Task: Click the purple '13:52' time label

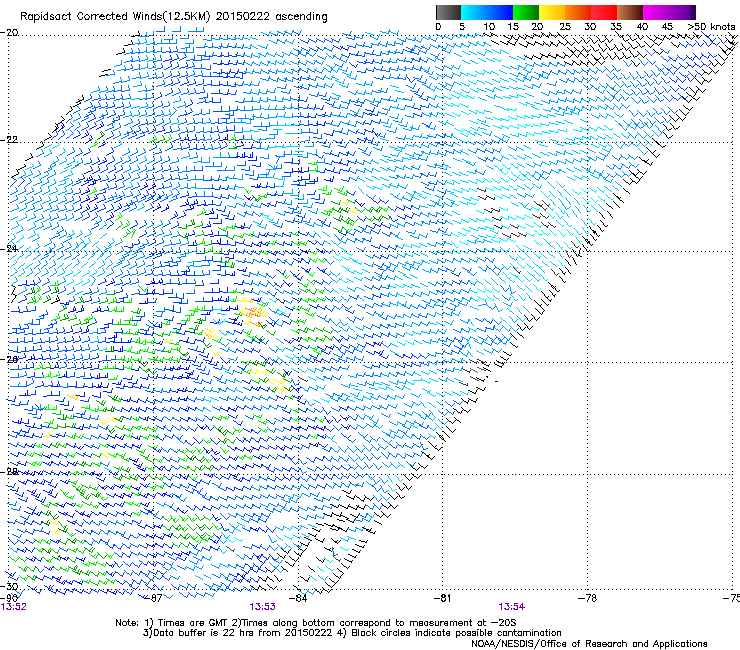Action: pos(14,607)
